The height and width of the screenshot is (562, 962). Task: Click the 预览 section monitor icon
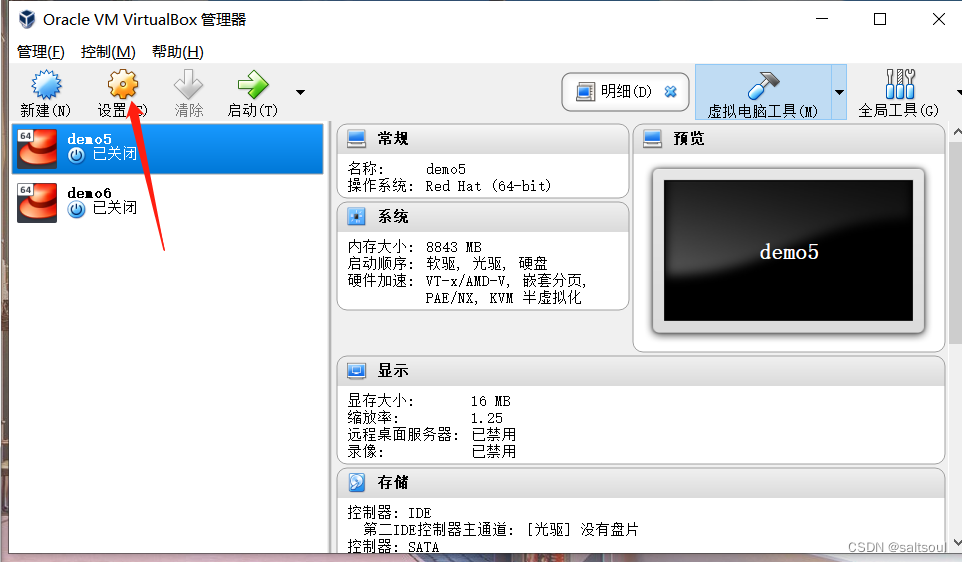[x=652, y=139]
